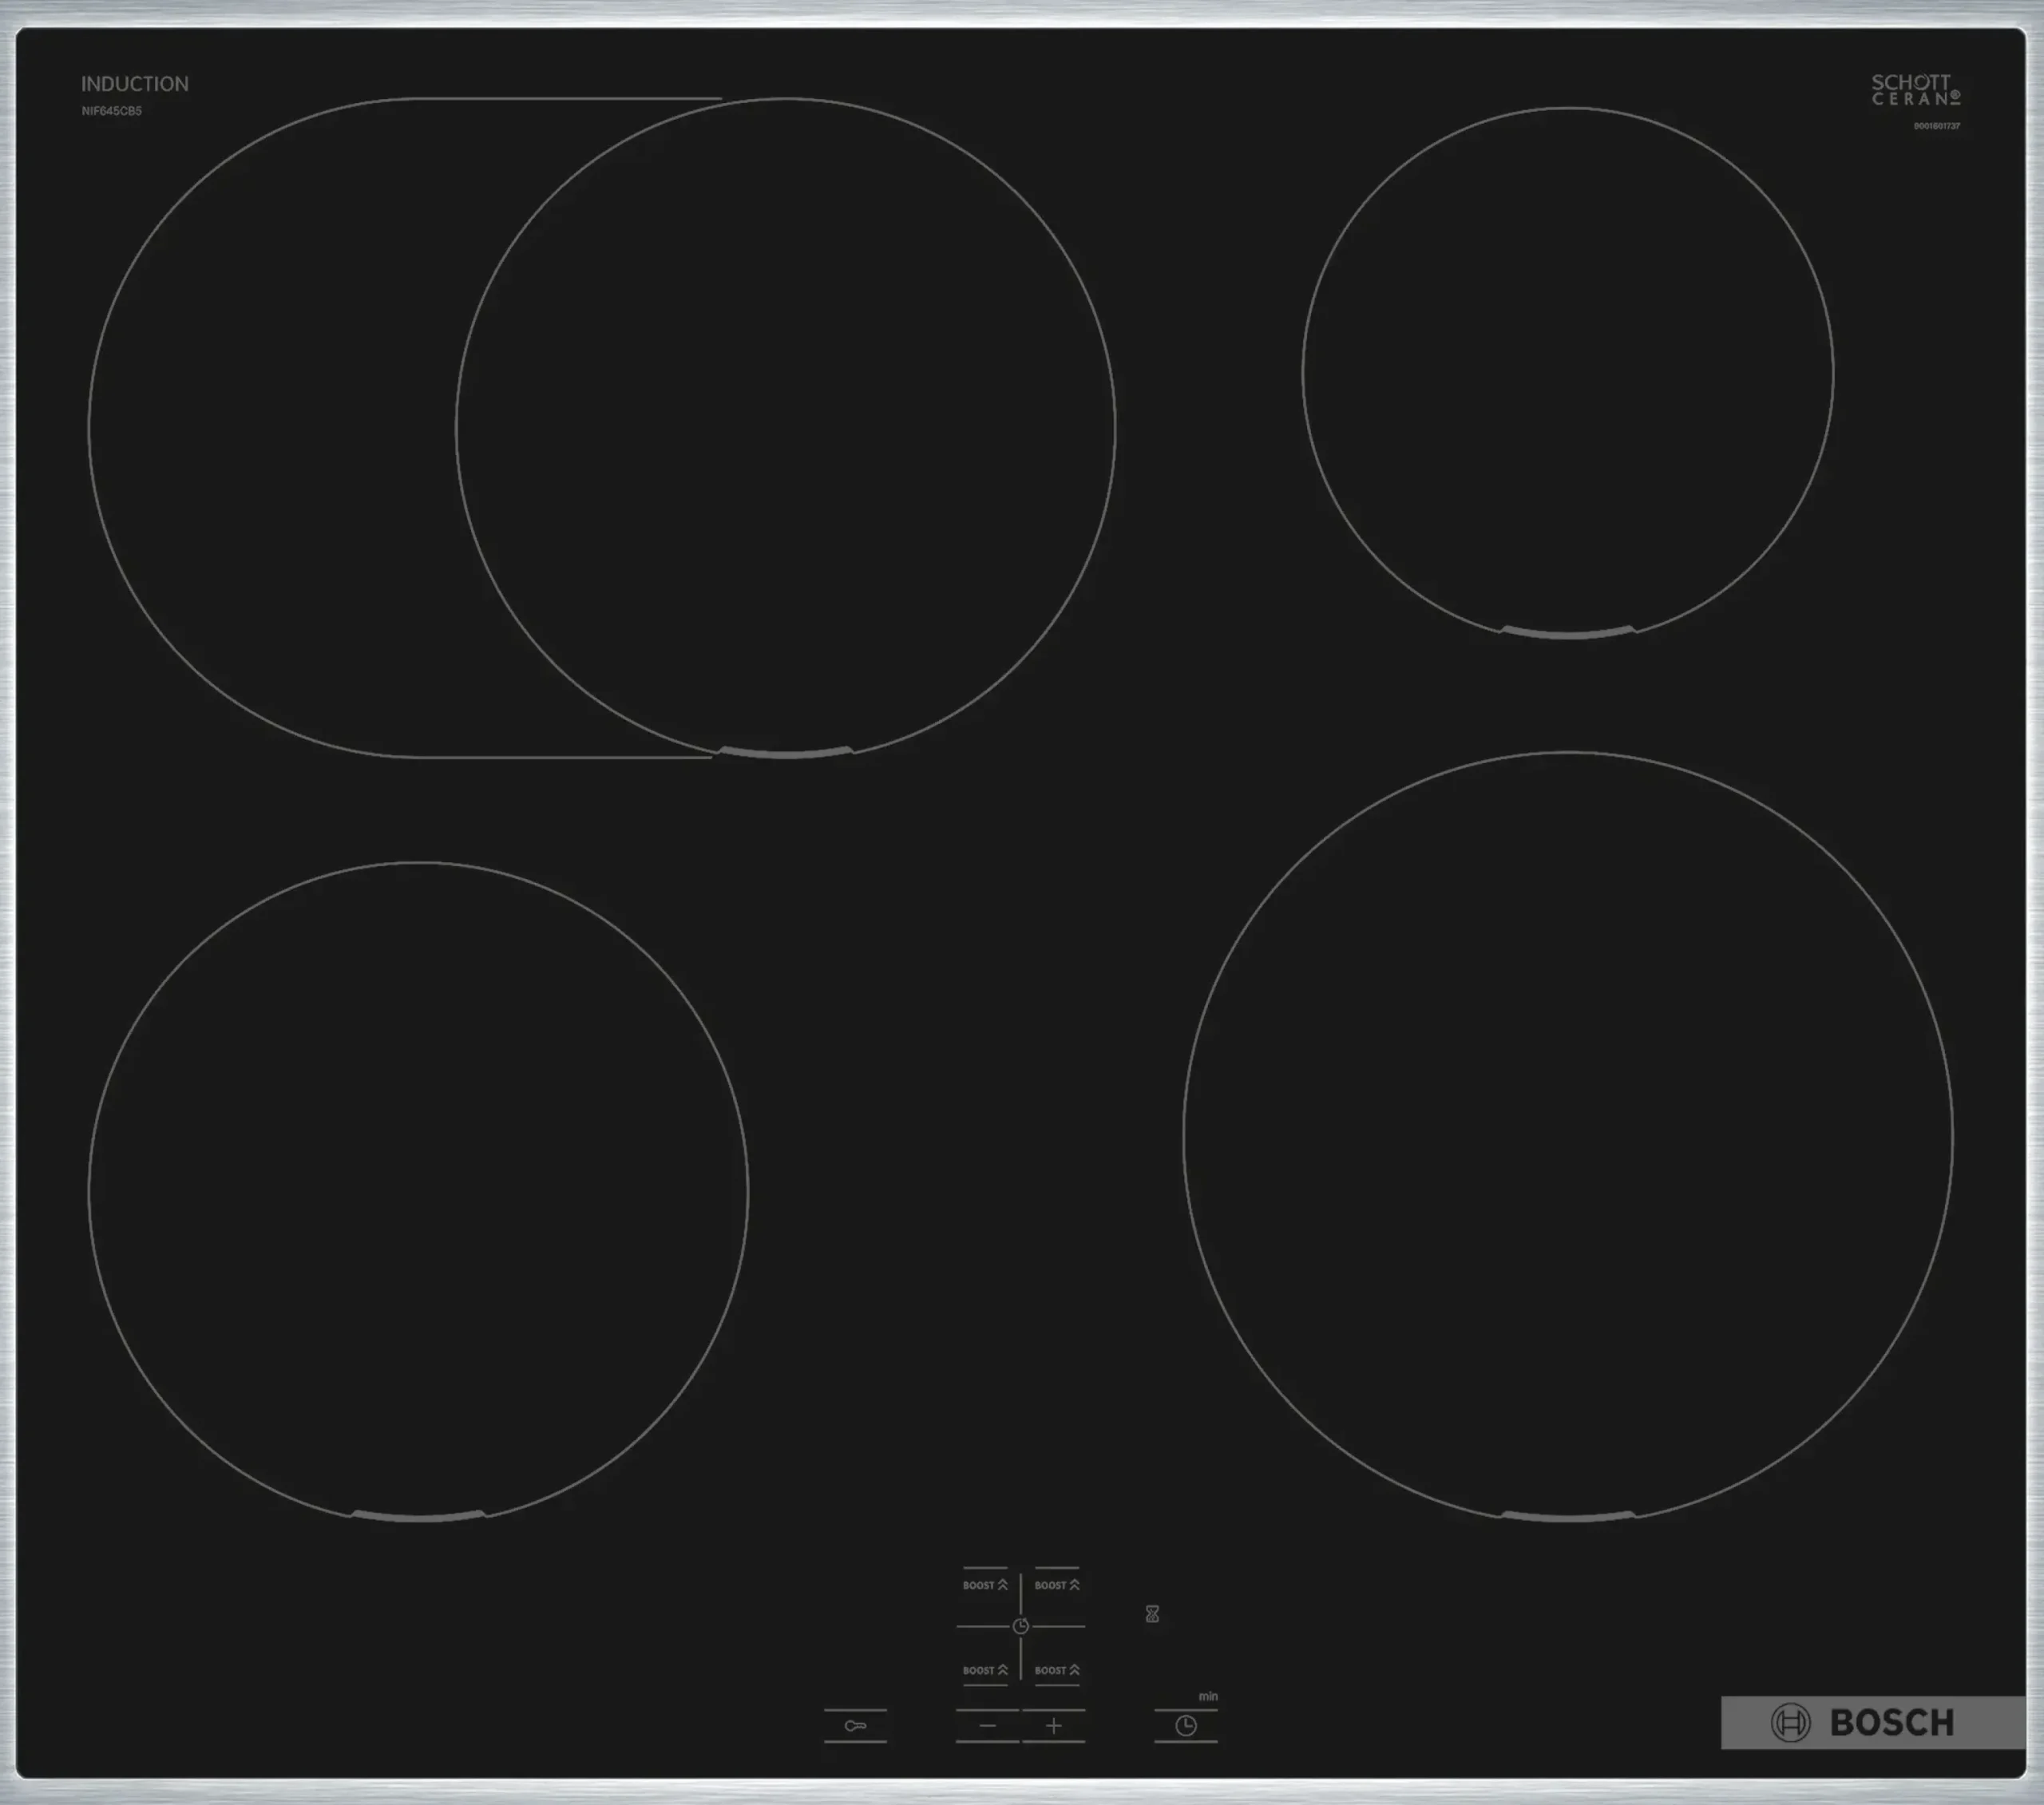Screen dimensions: 2044x1805
Task: Select the top-left BOOST zone control
Action: coord(985,1585)
